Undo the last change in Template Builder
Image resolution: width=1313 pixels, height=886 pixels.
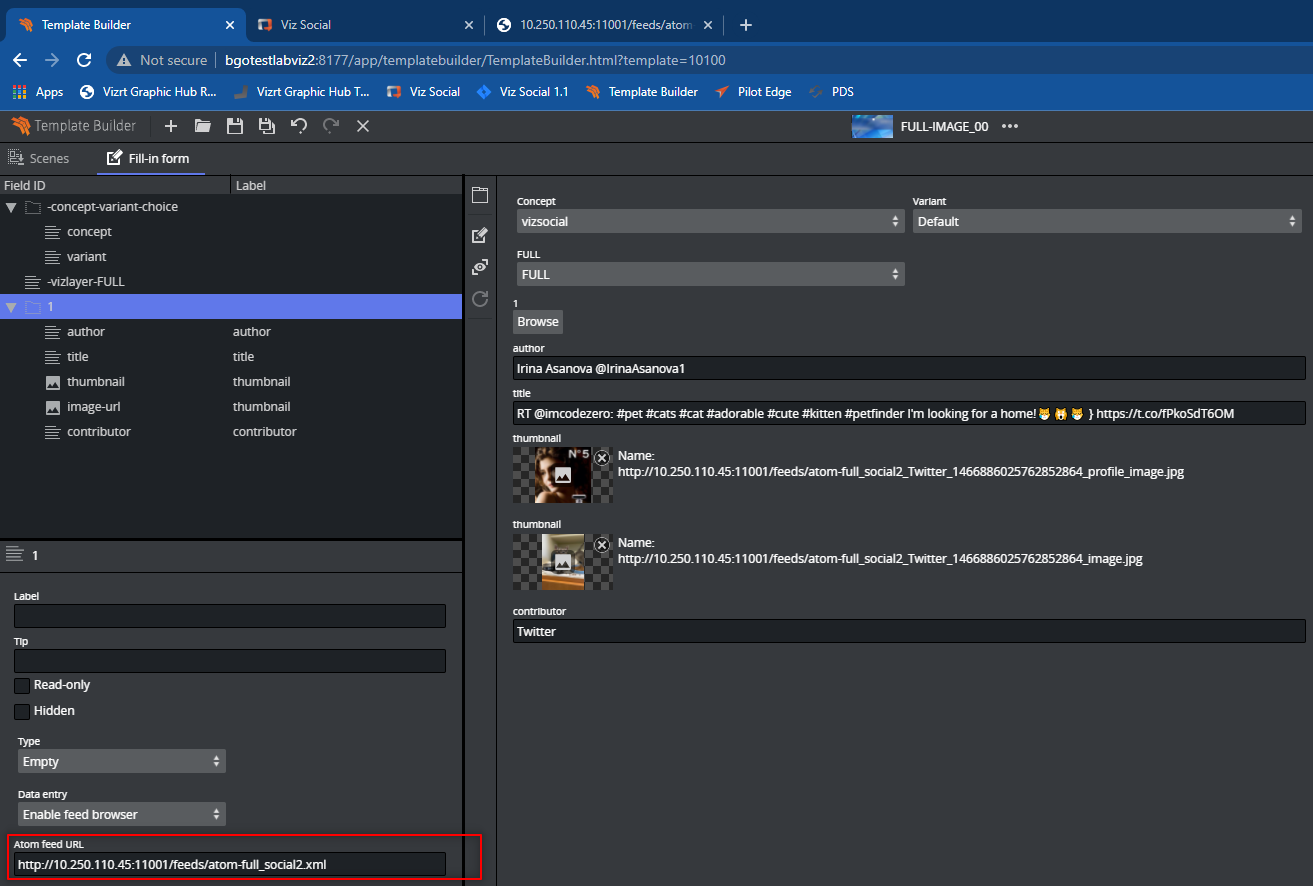(x=299, y=126)
